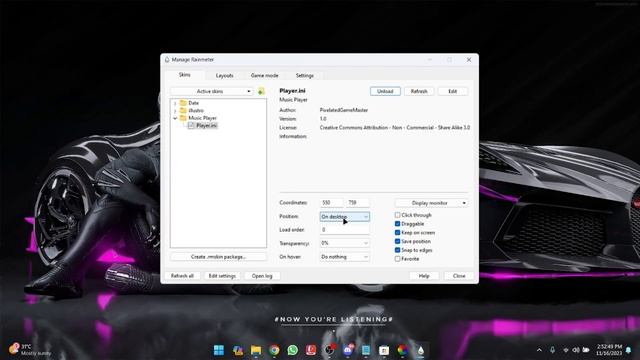Click the Rainmeter logo in the title bar
640x360 pixels.
point(167,60)
